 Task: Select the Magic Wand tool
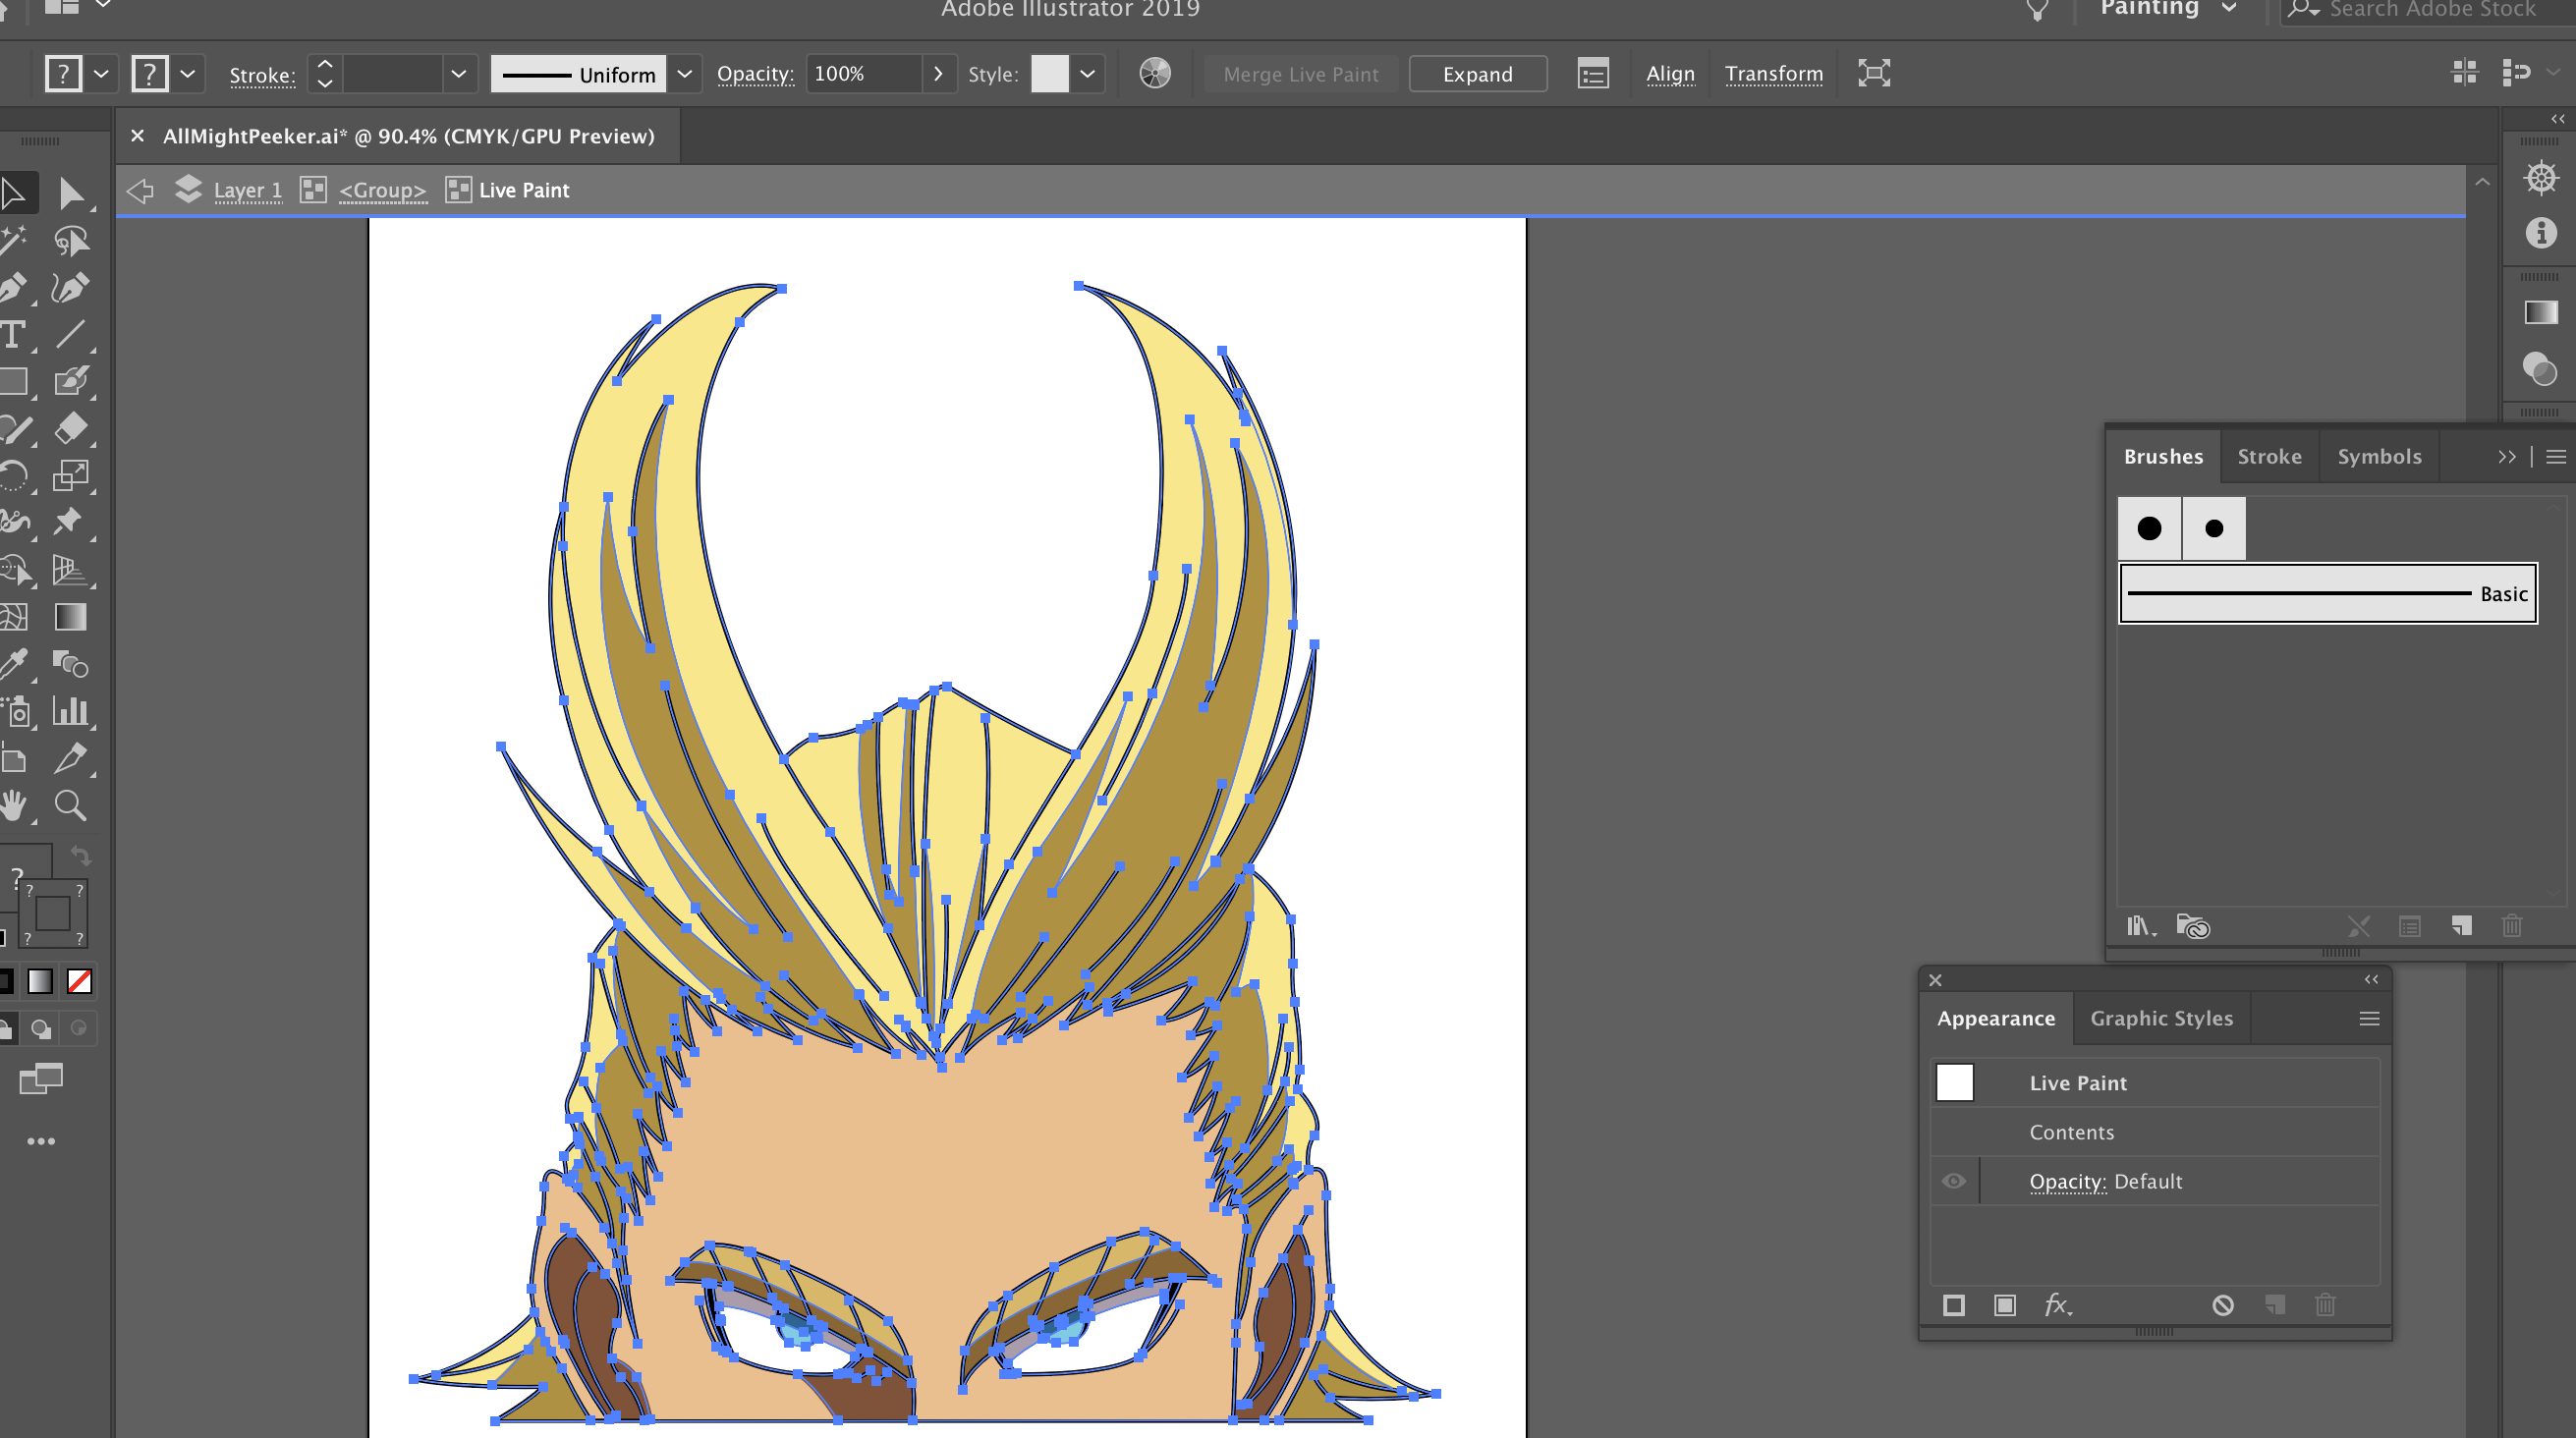[14, 241]
